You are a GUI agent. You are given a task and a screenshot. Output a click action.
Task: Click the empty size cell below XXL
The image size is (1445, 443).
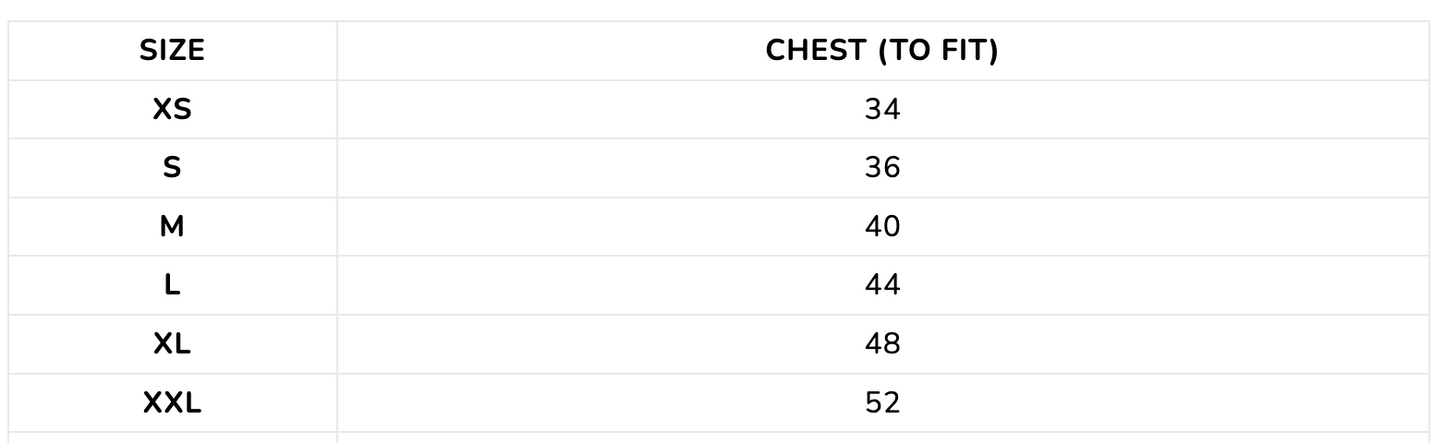pos(172,437)
